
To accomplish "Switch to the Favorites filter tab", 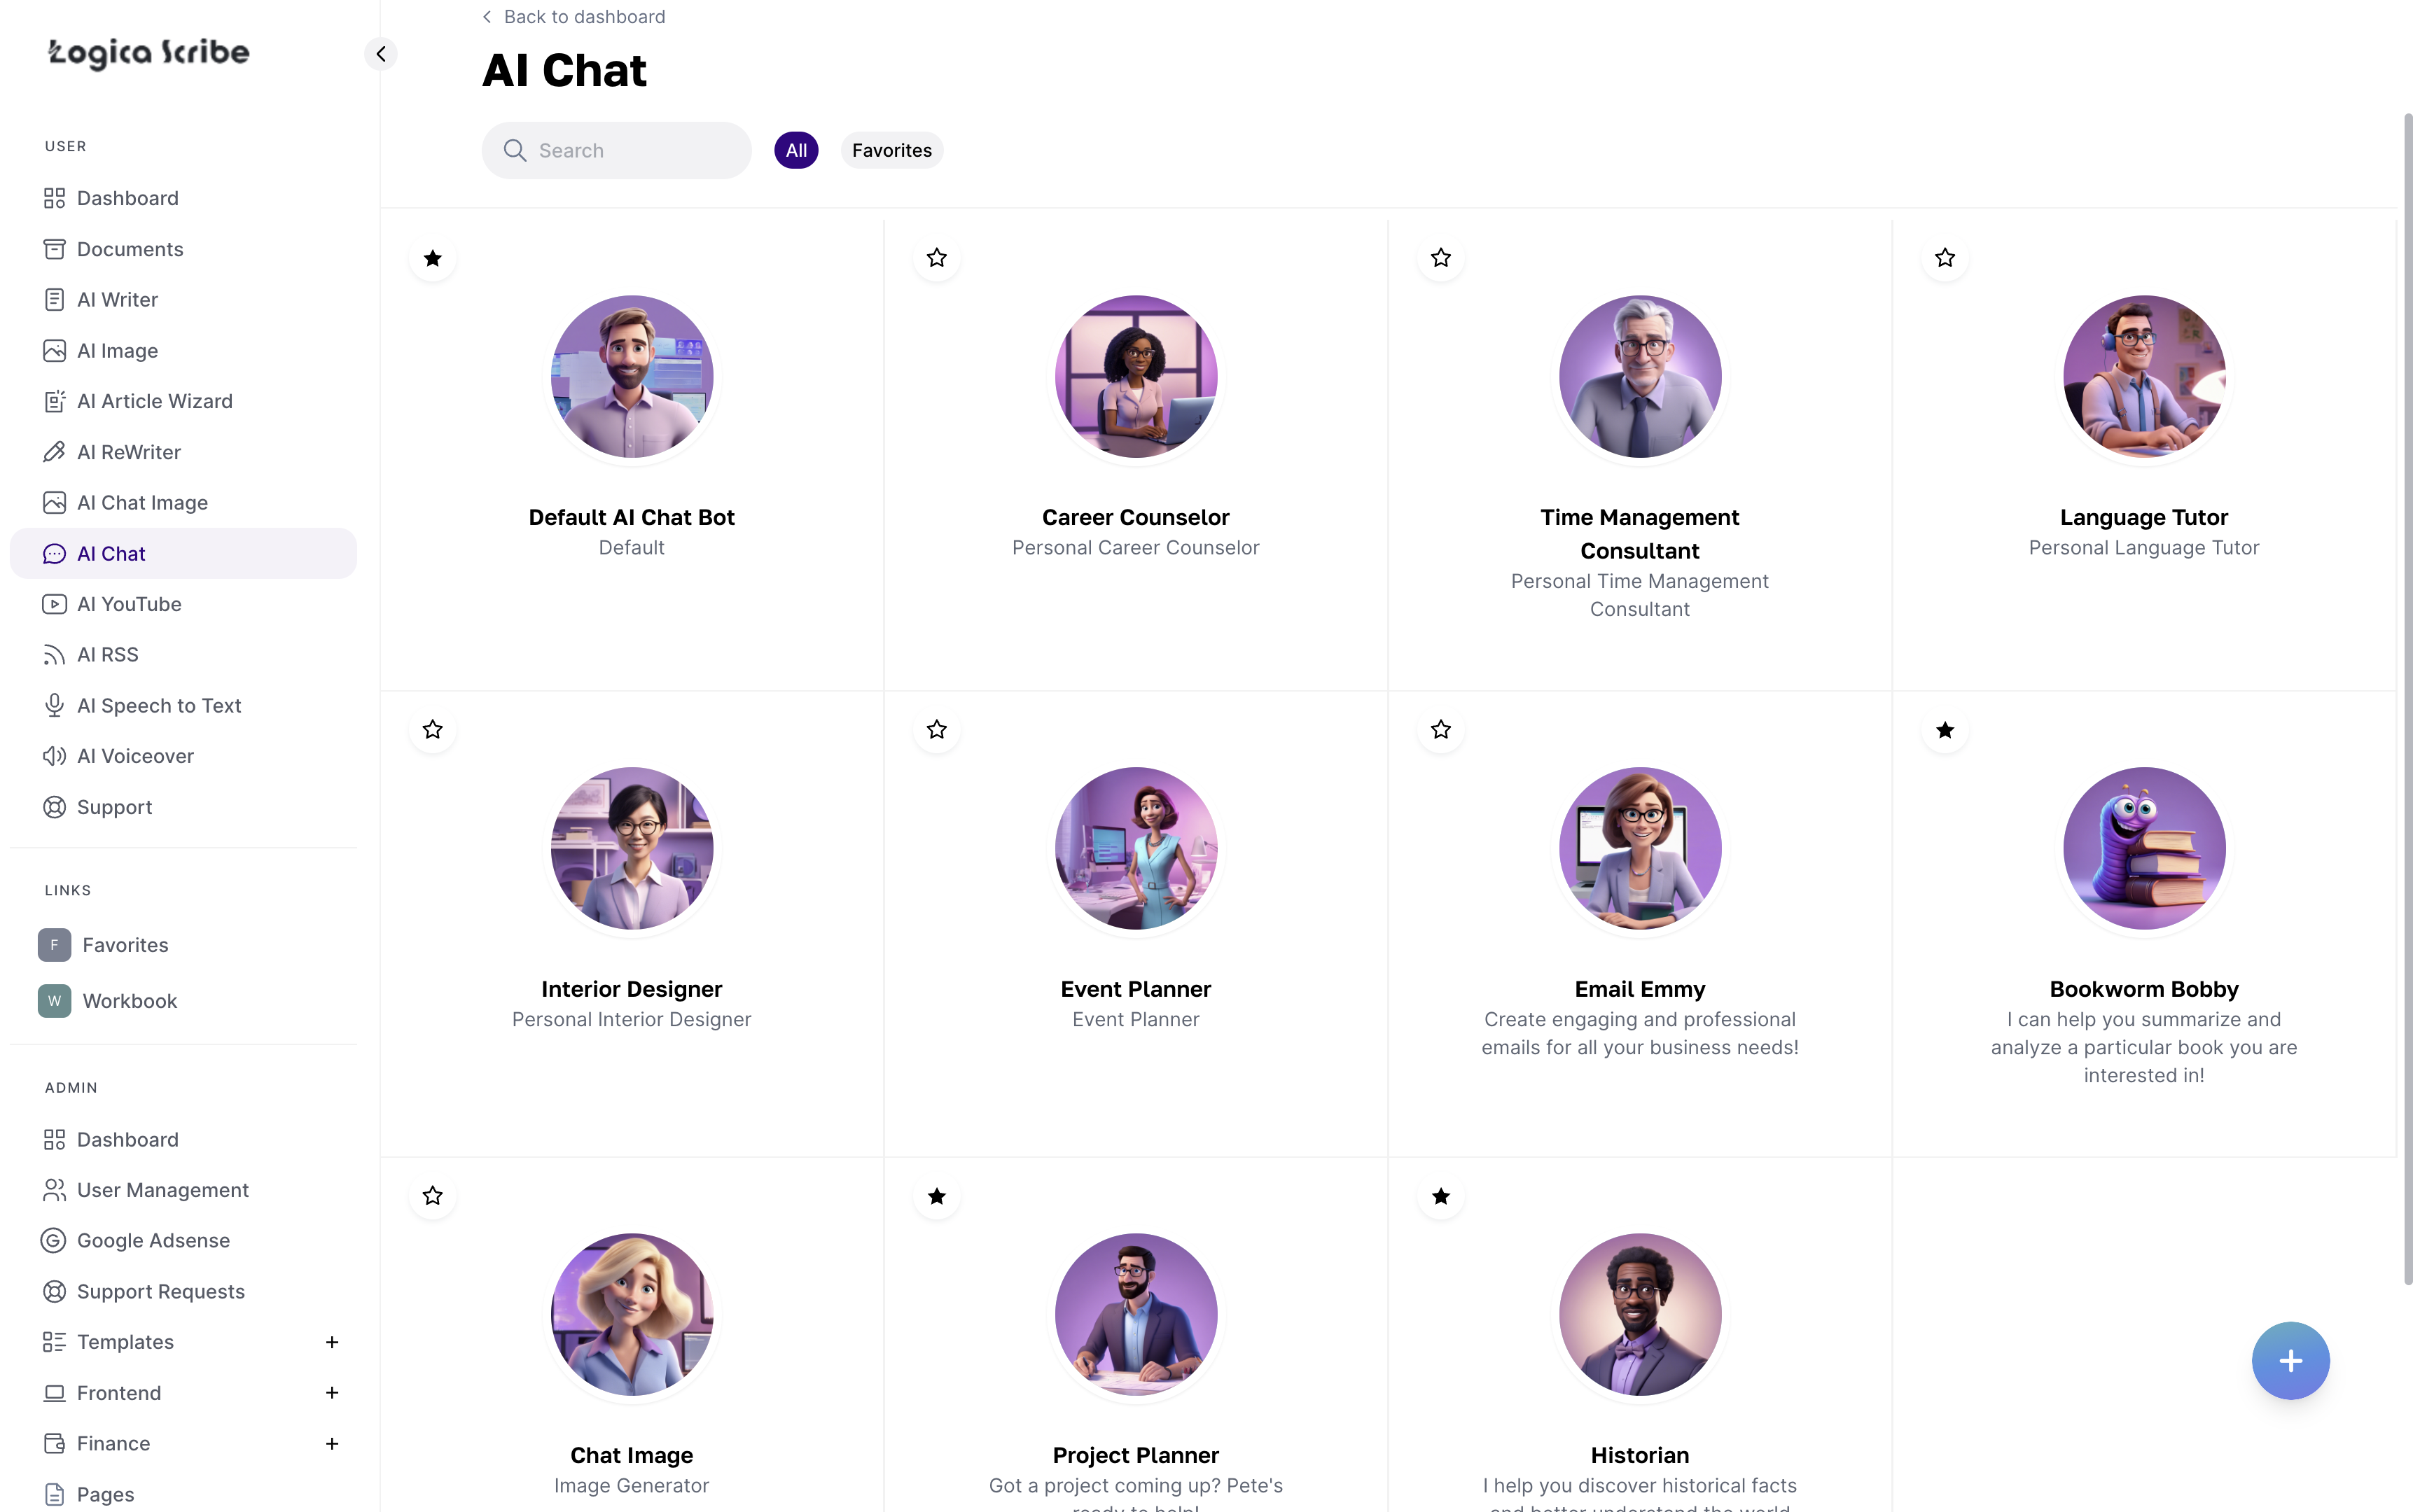I will [x=891, y=150].
